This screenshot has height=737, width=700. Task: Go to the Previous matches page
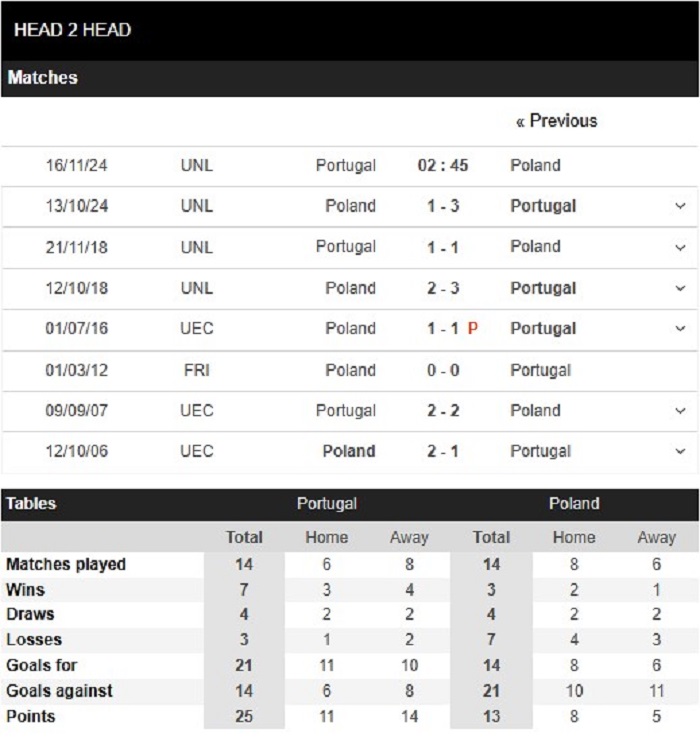(x=556, y=121)
